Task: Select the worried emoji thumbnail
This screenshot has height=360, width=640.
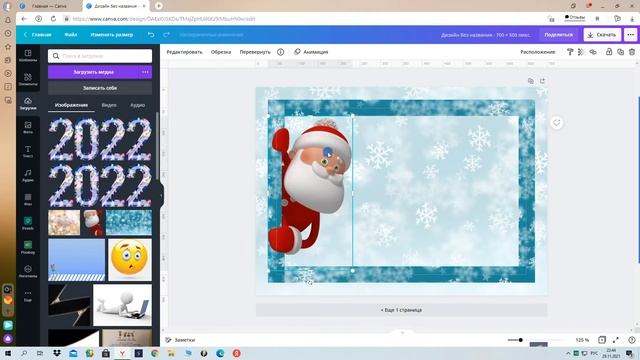Action: (x=129, y=260)
